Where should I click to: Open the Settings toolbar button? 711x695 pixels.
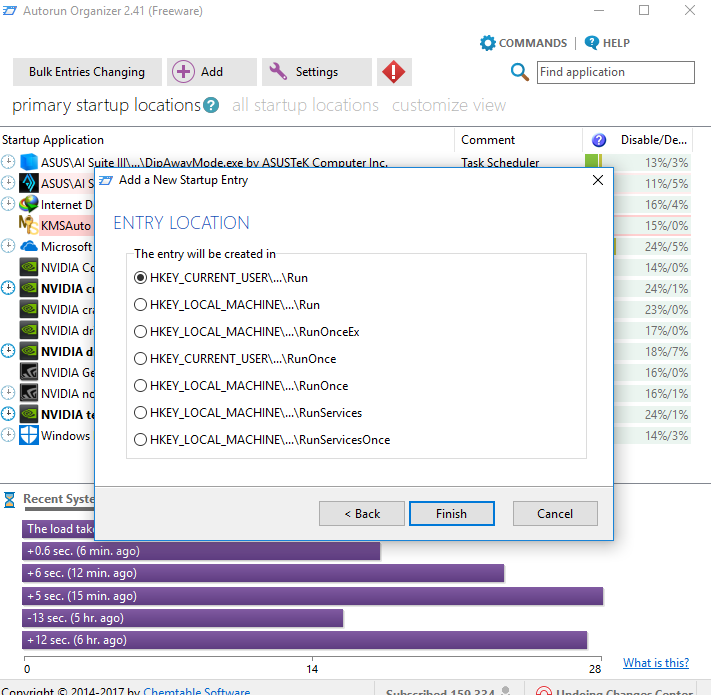point(317,72)
